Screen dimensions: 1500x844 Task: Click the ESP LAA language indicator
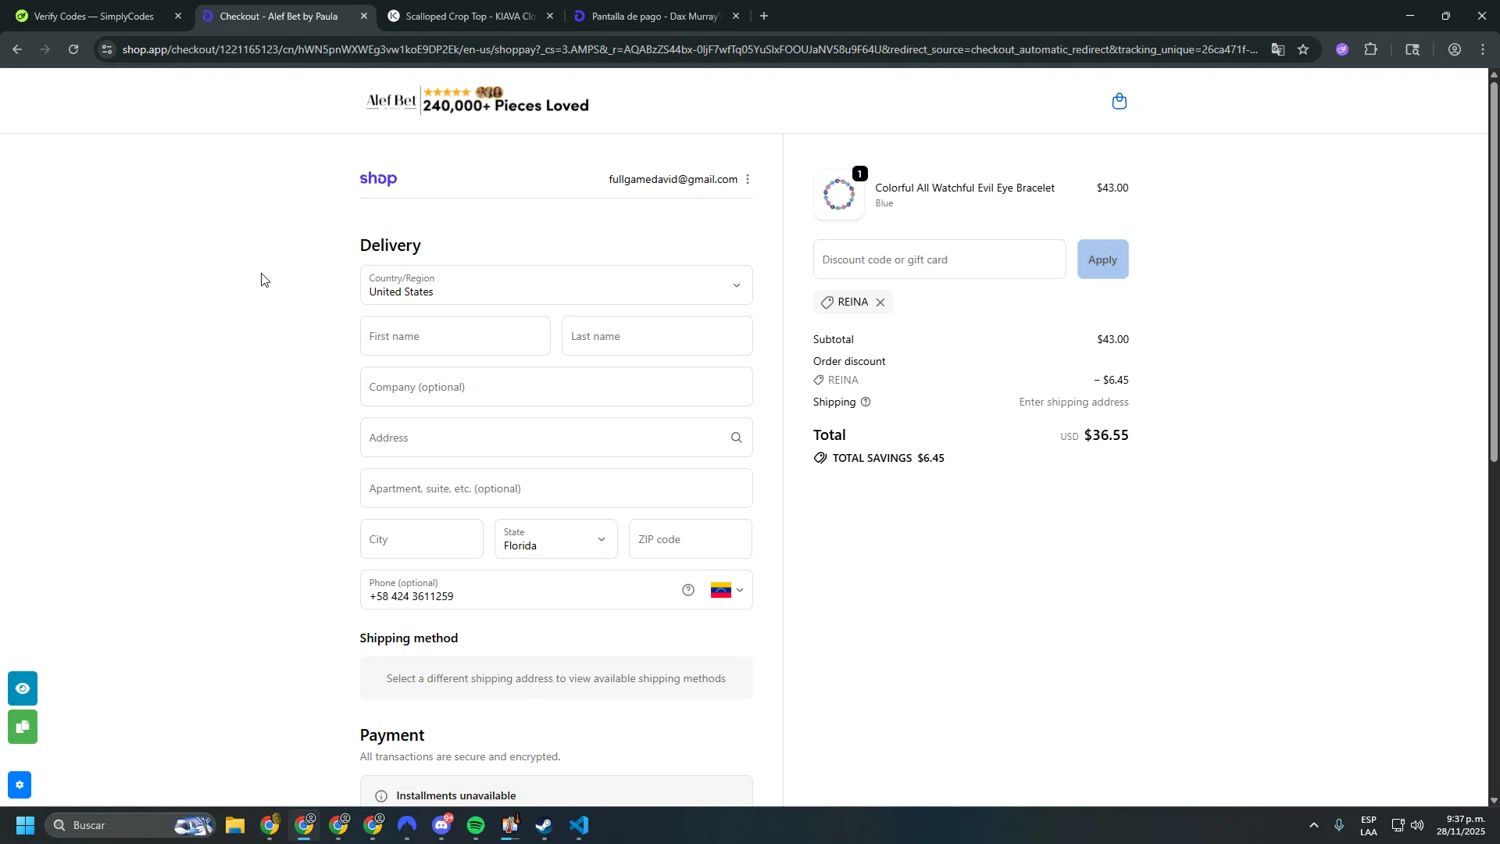[x=1368, y=826]
